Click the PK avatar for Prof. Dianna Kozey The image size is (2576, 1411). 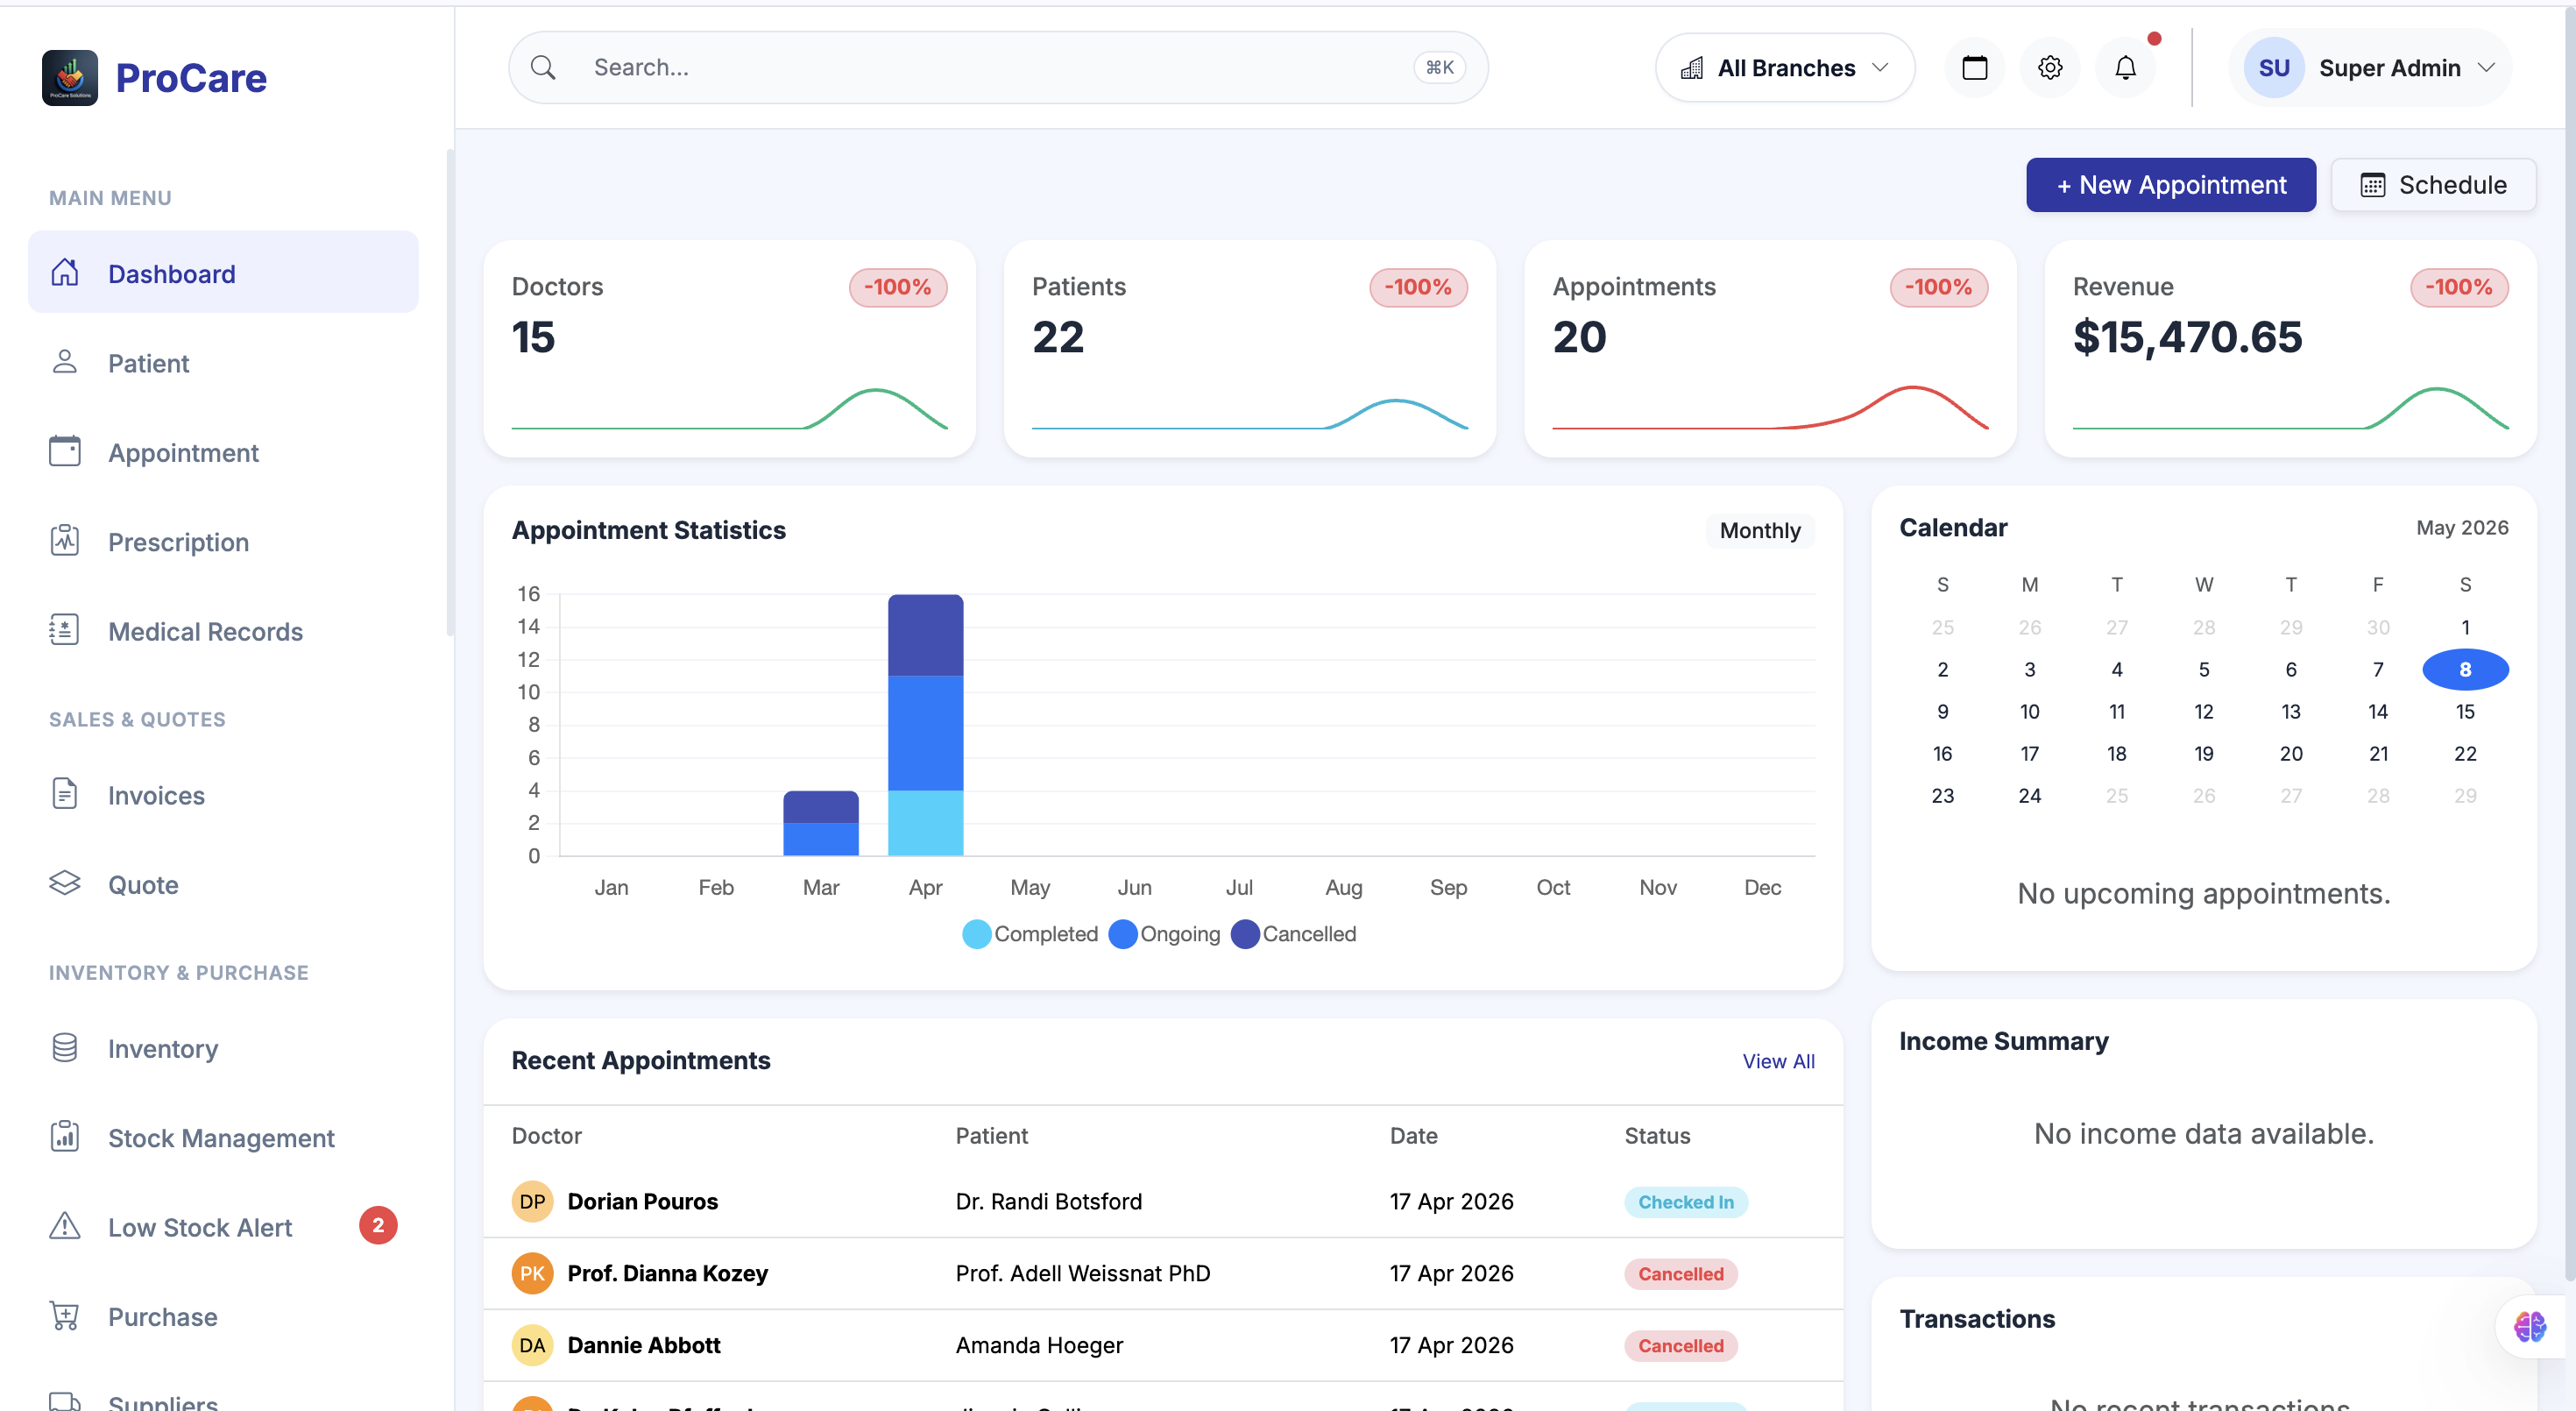(532, 1273)
